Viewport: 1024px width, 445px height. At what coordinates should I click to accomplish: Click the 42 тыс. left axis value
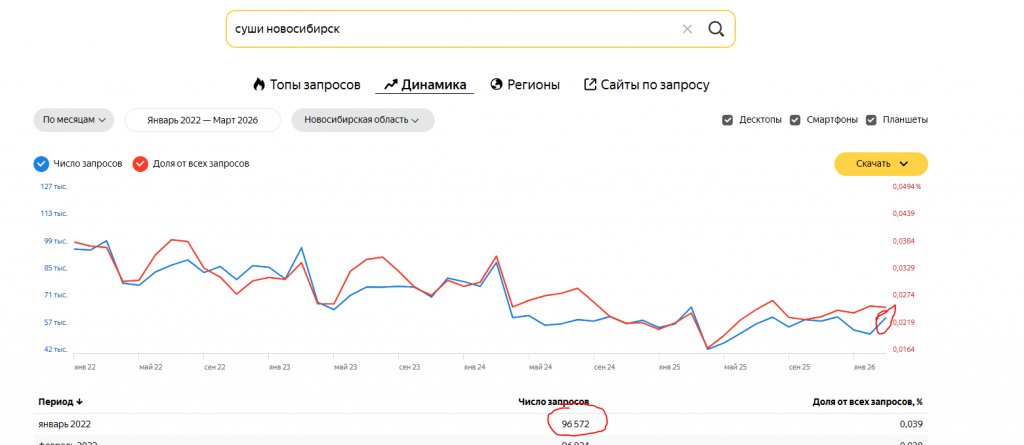(56, 350)
